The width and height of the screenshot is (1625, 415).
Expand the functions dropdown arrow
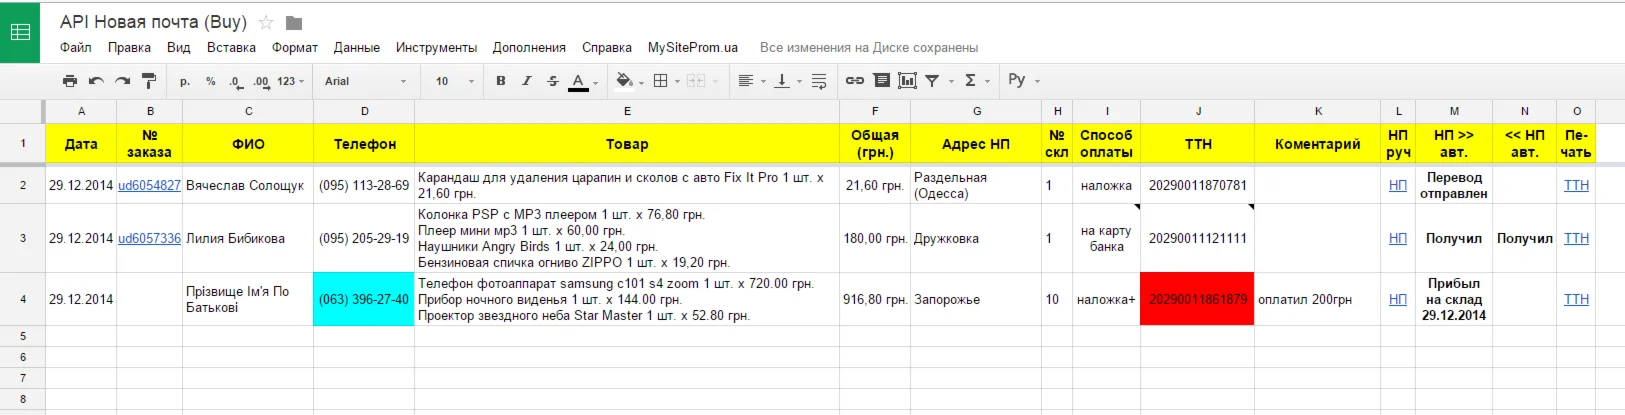(x=987, y=82)
